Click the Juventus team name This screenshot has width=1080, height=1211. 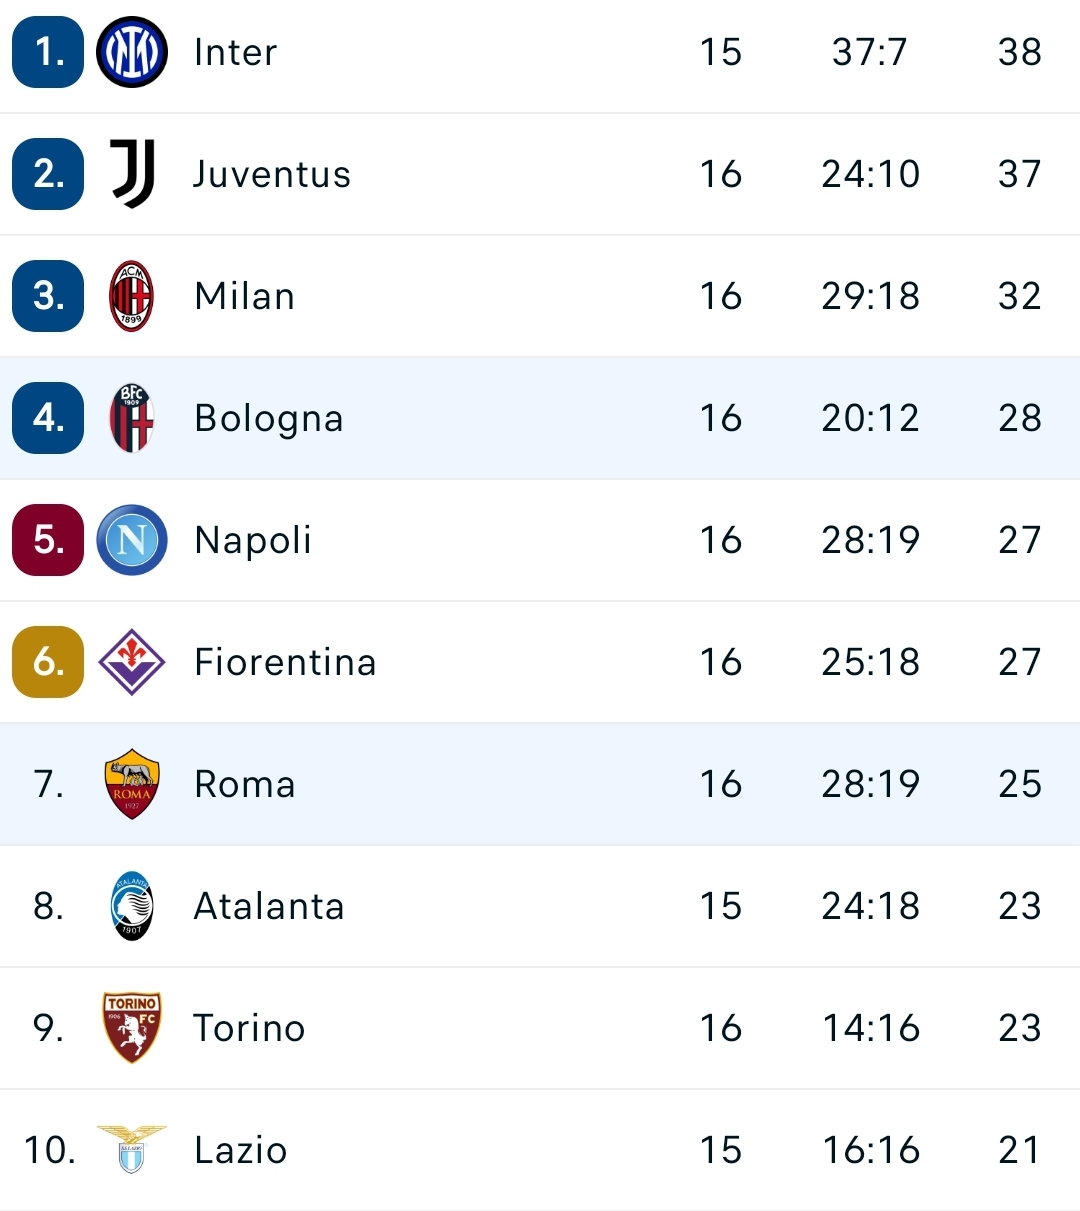[x=271, y=174]
